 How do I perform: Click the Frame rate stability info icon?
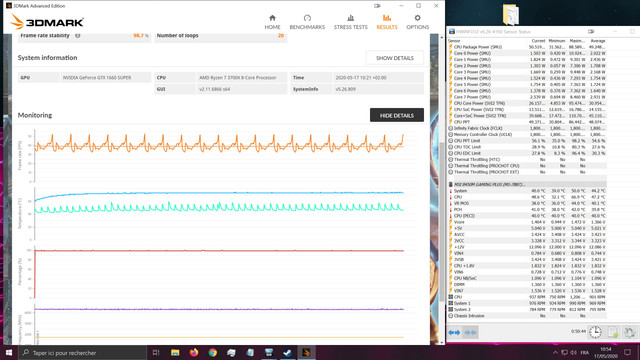point(78,36)
